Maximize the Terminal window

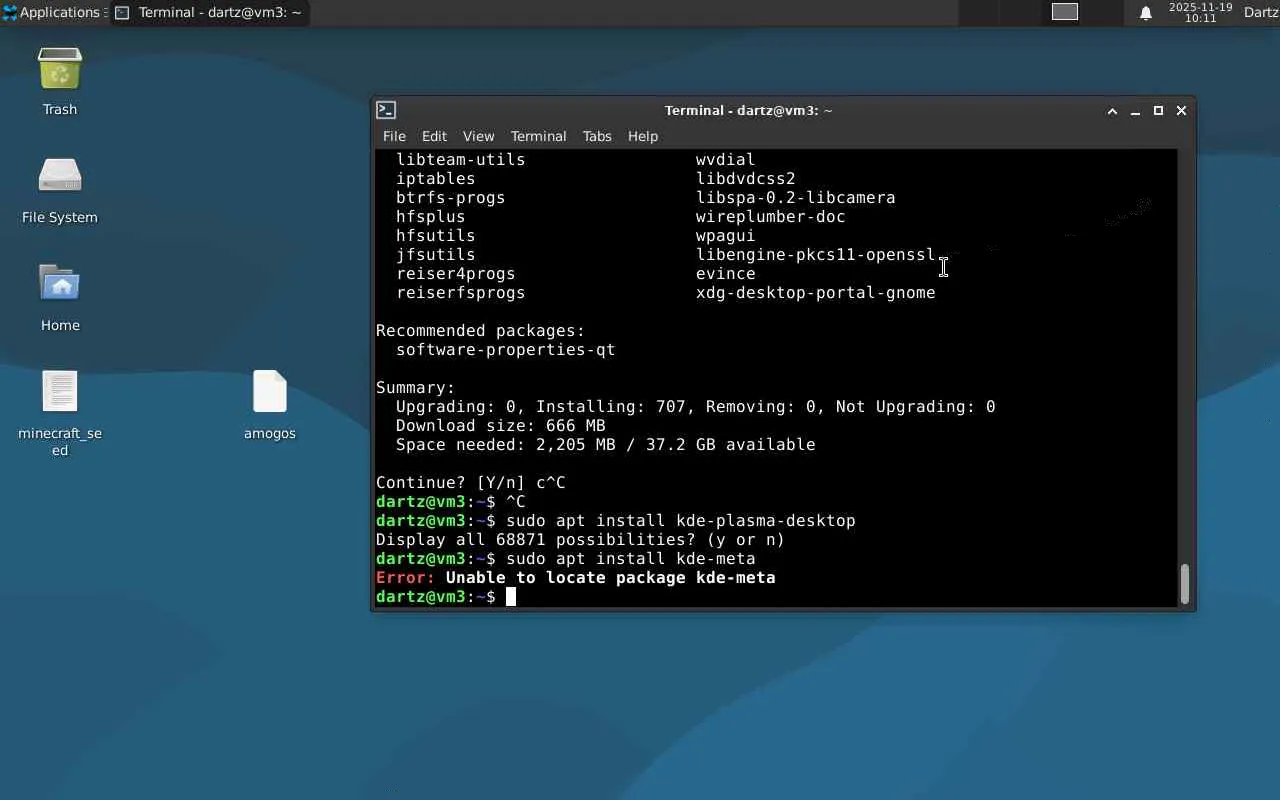point(1158,111)
